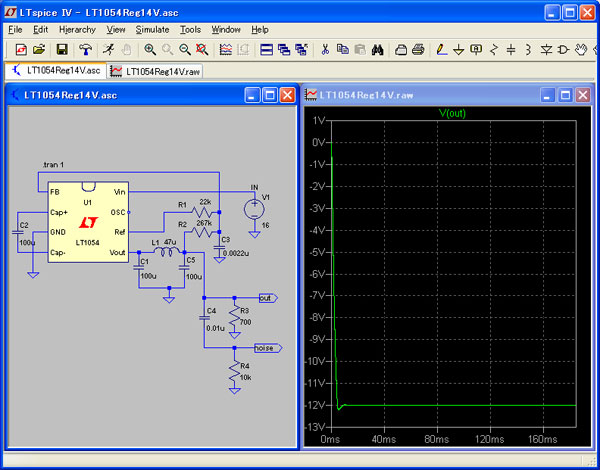The width and height of the screenshot is (600, 470).
Task: Close all windows toolbar icon
Action: [302, 49]
